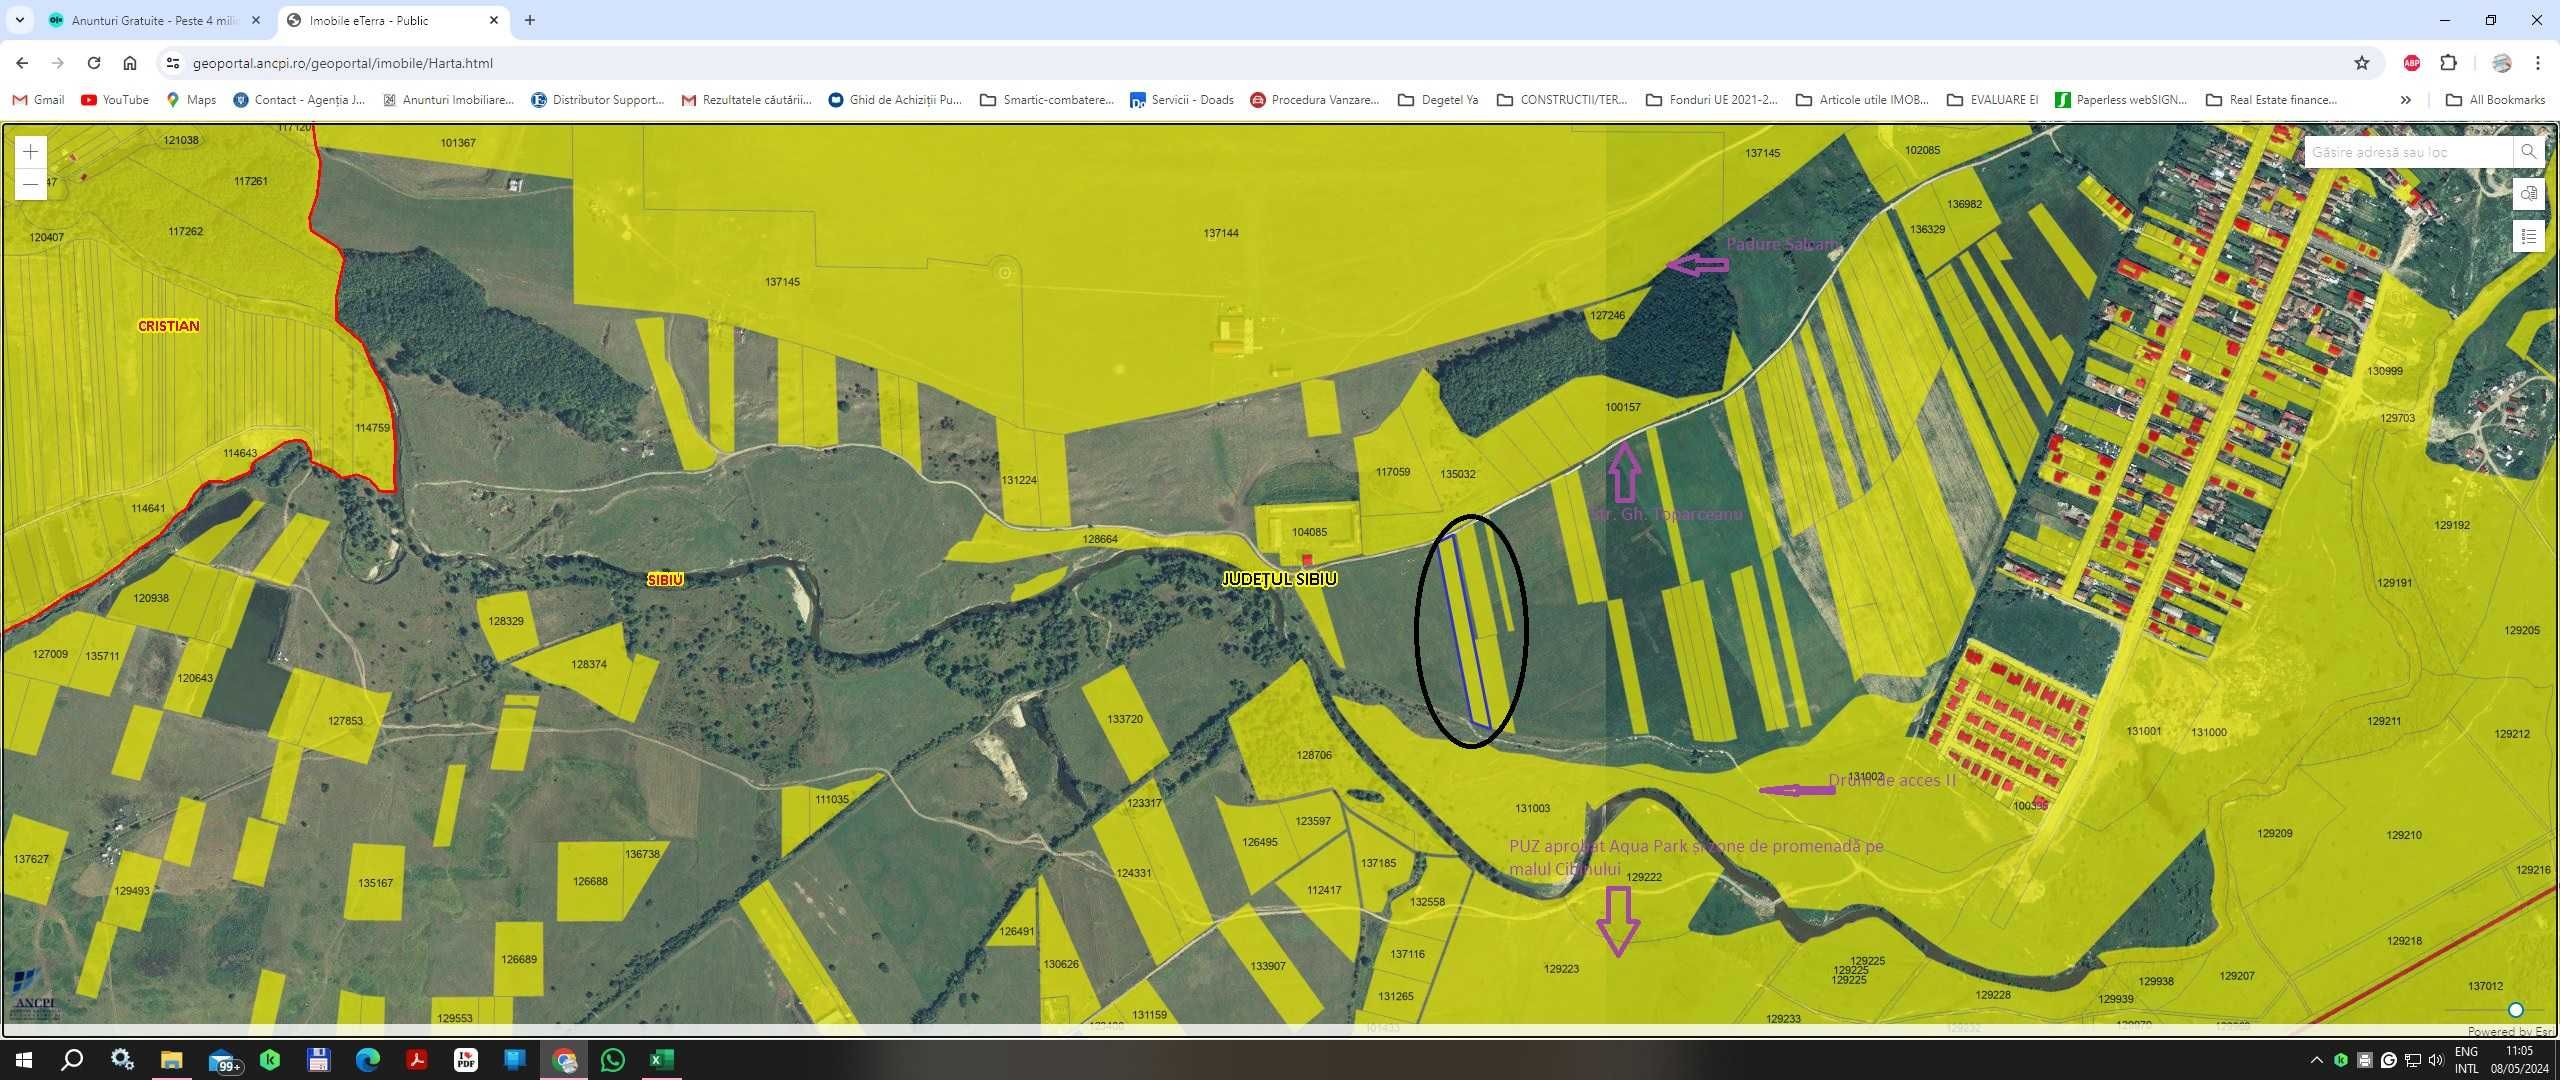Click the parcel labeled 104085
This screenshot has height=1080, width=2560.
(1309, 532)
